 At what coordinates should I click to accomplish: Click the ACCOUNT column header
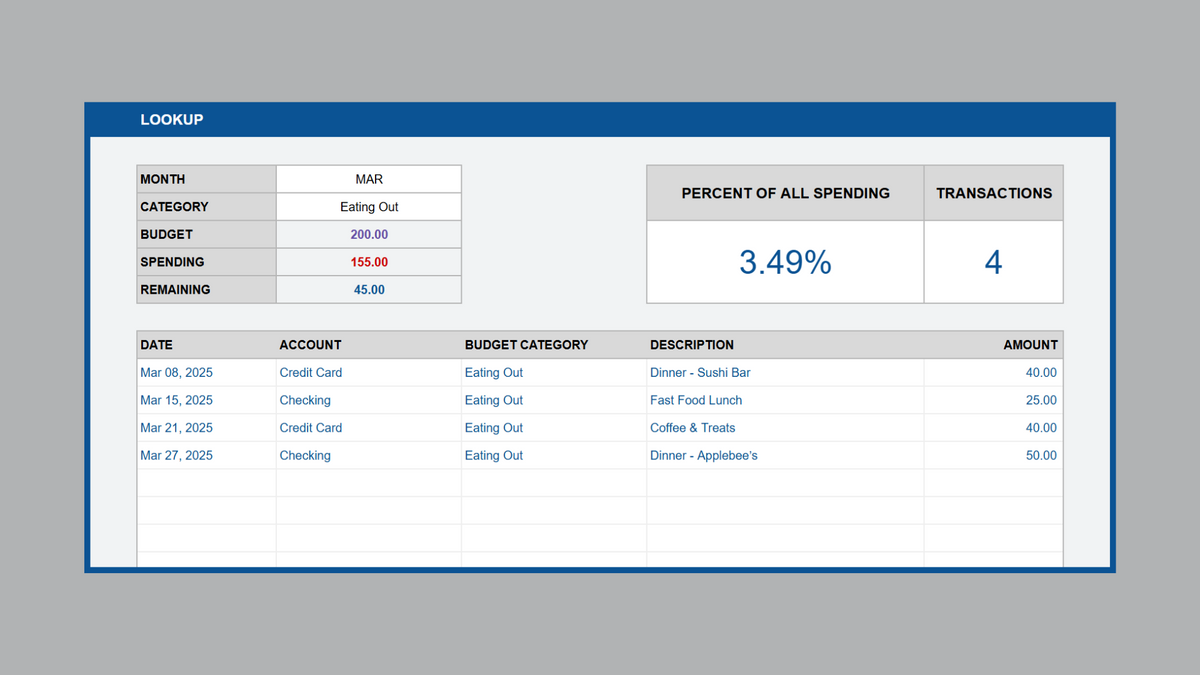click(369, 345)
